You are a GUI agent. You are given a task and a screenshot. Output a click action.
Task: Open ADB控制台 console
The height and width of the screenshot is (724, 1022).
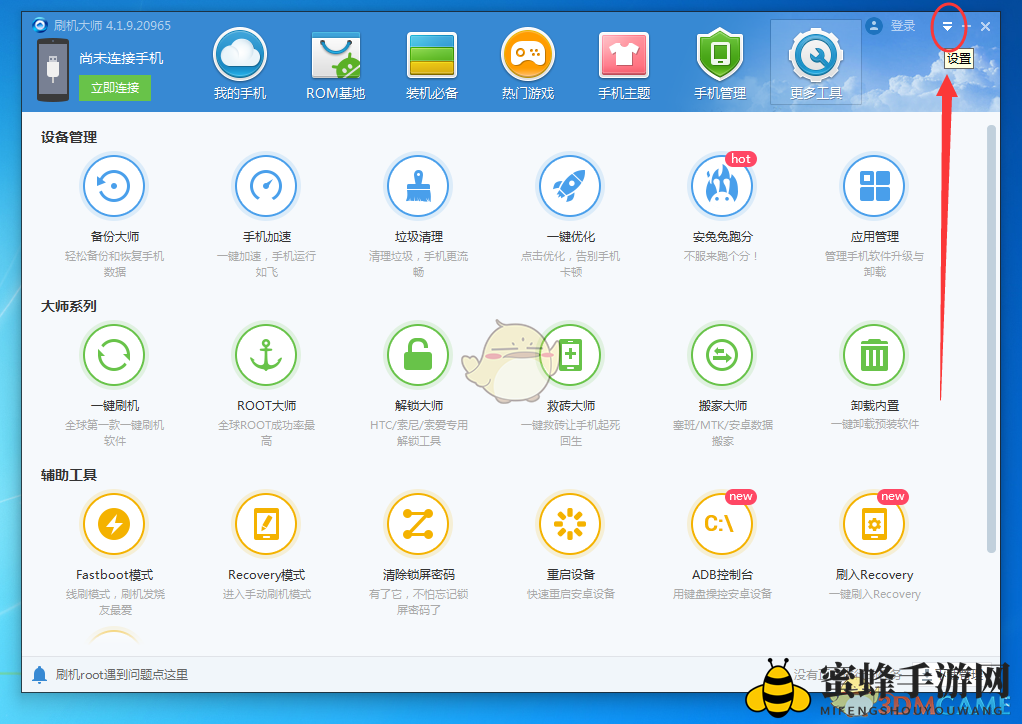[722, 524]
